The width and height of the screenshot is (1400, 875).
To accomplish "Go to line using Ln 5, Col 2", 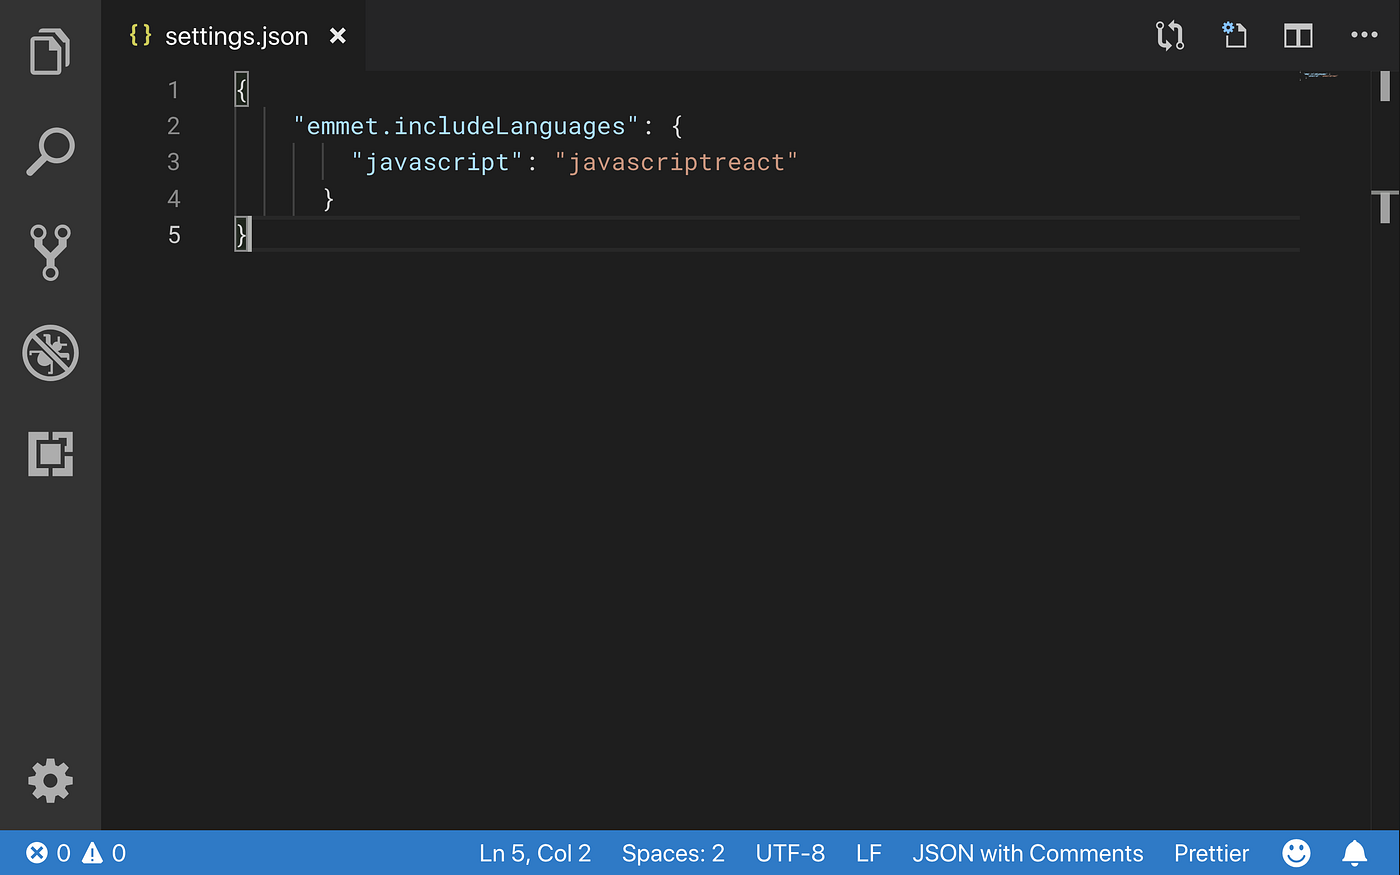I will (535, 852).
